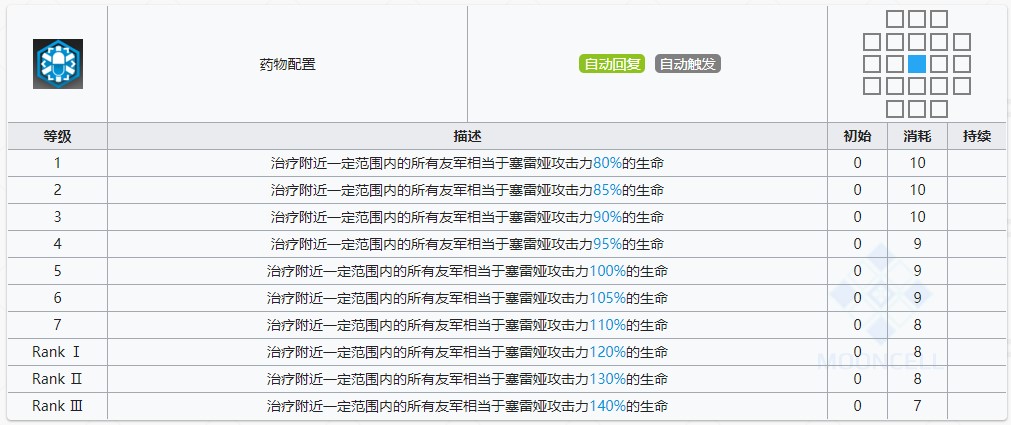Image resolution: width=1011 pixels, height=425 pixels.
Task: Click the Rank Ⅱ row label
Action: pos(57,379)
